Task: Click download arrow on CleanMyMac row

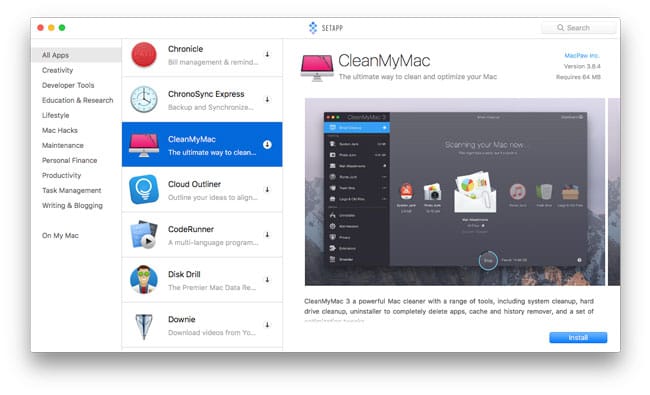Action: click(x=267, y=144)
